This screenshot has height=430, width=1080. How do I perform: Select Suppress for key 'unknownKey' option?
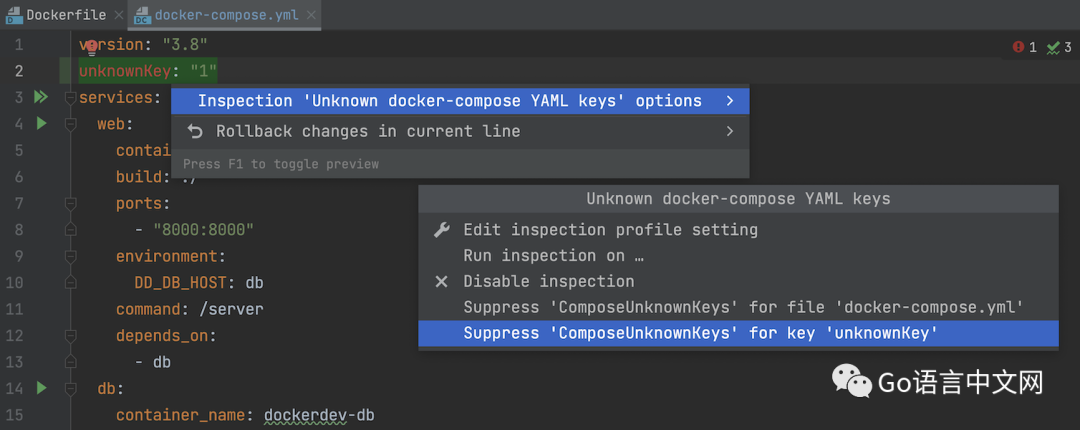coord(700,334)
